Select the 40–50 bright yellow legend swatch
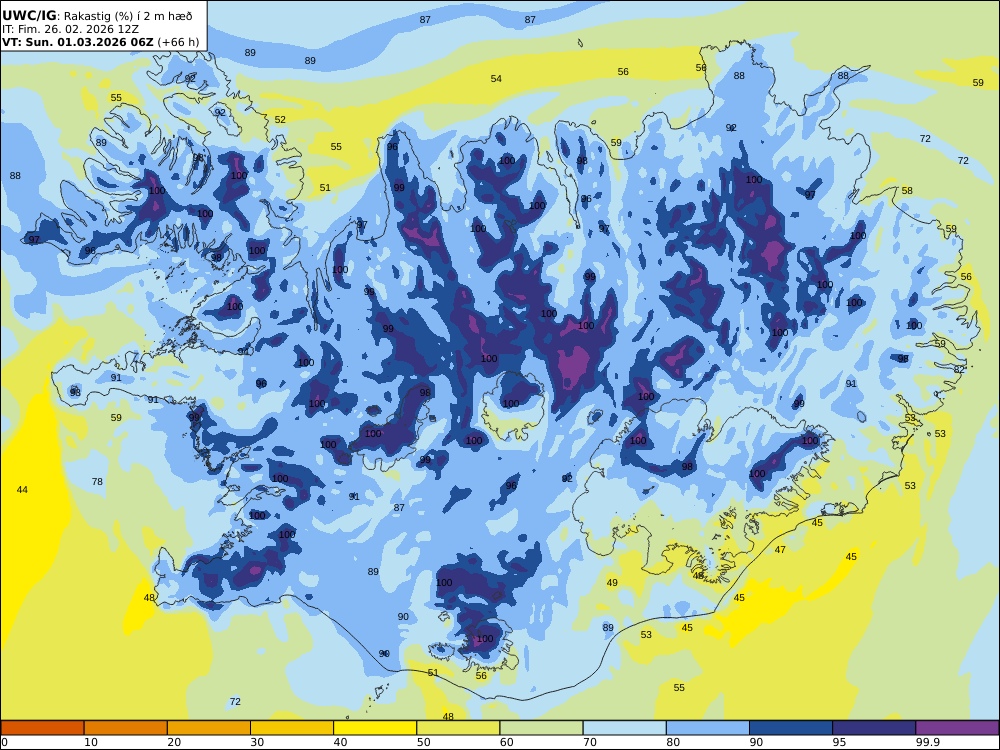This screenshot has width=1000, height=750. tap(375, 728)
